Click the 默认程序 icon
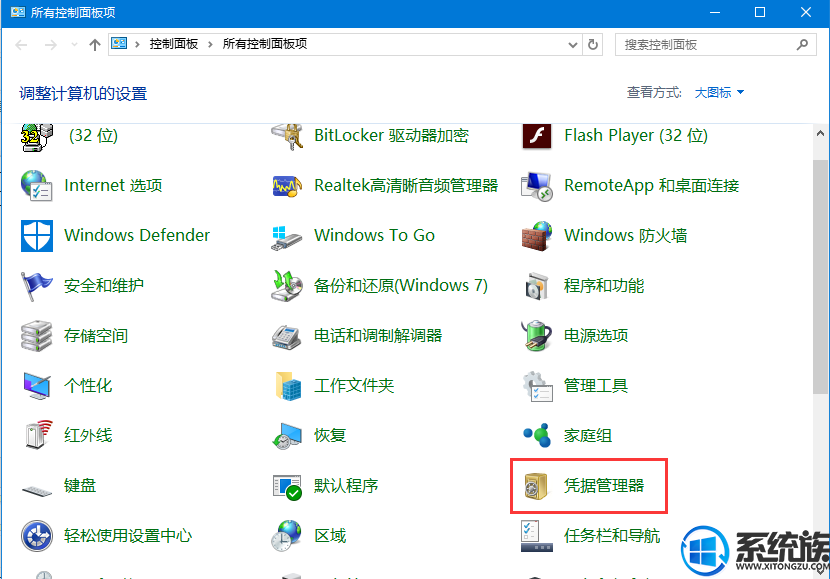Viewport: 830px width, 579px height. click(x=287, y=487)
